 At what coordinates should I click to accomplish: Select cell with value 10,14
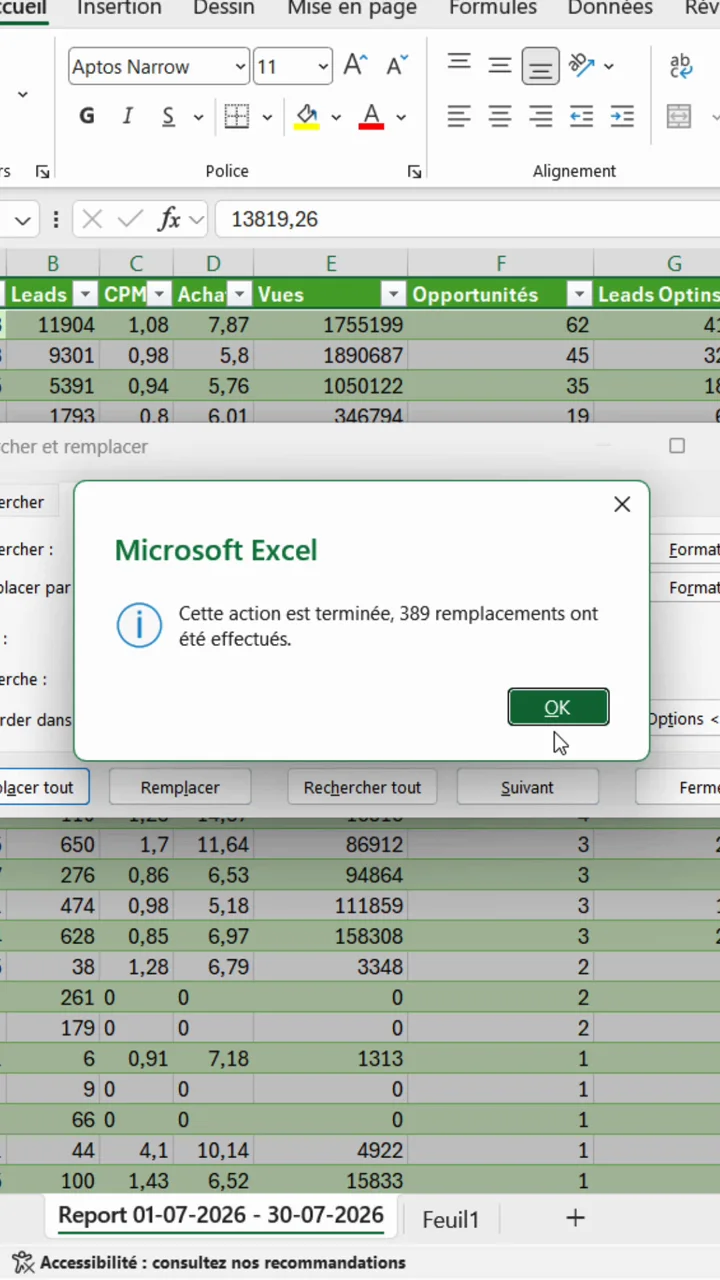(213, 1151)
